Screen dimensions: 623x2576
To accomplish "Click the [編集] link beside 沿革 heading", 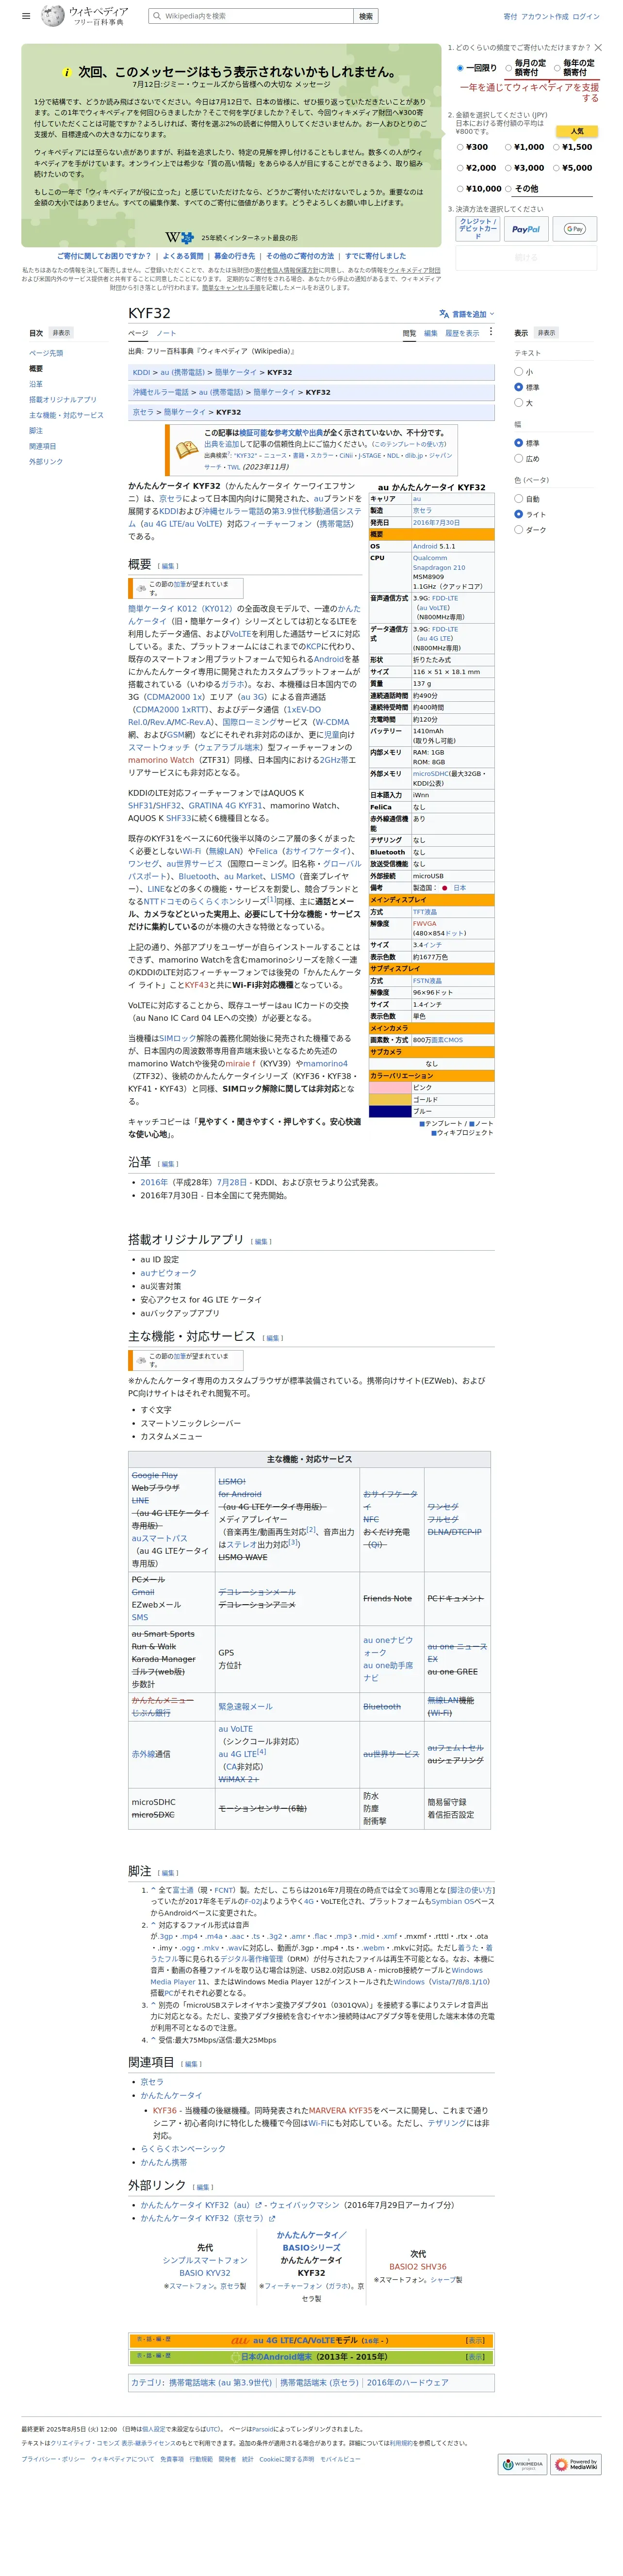I will [168, 1164].
